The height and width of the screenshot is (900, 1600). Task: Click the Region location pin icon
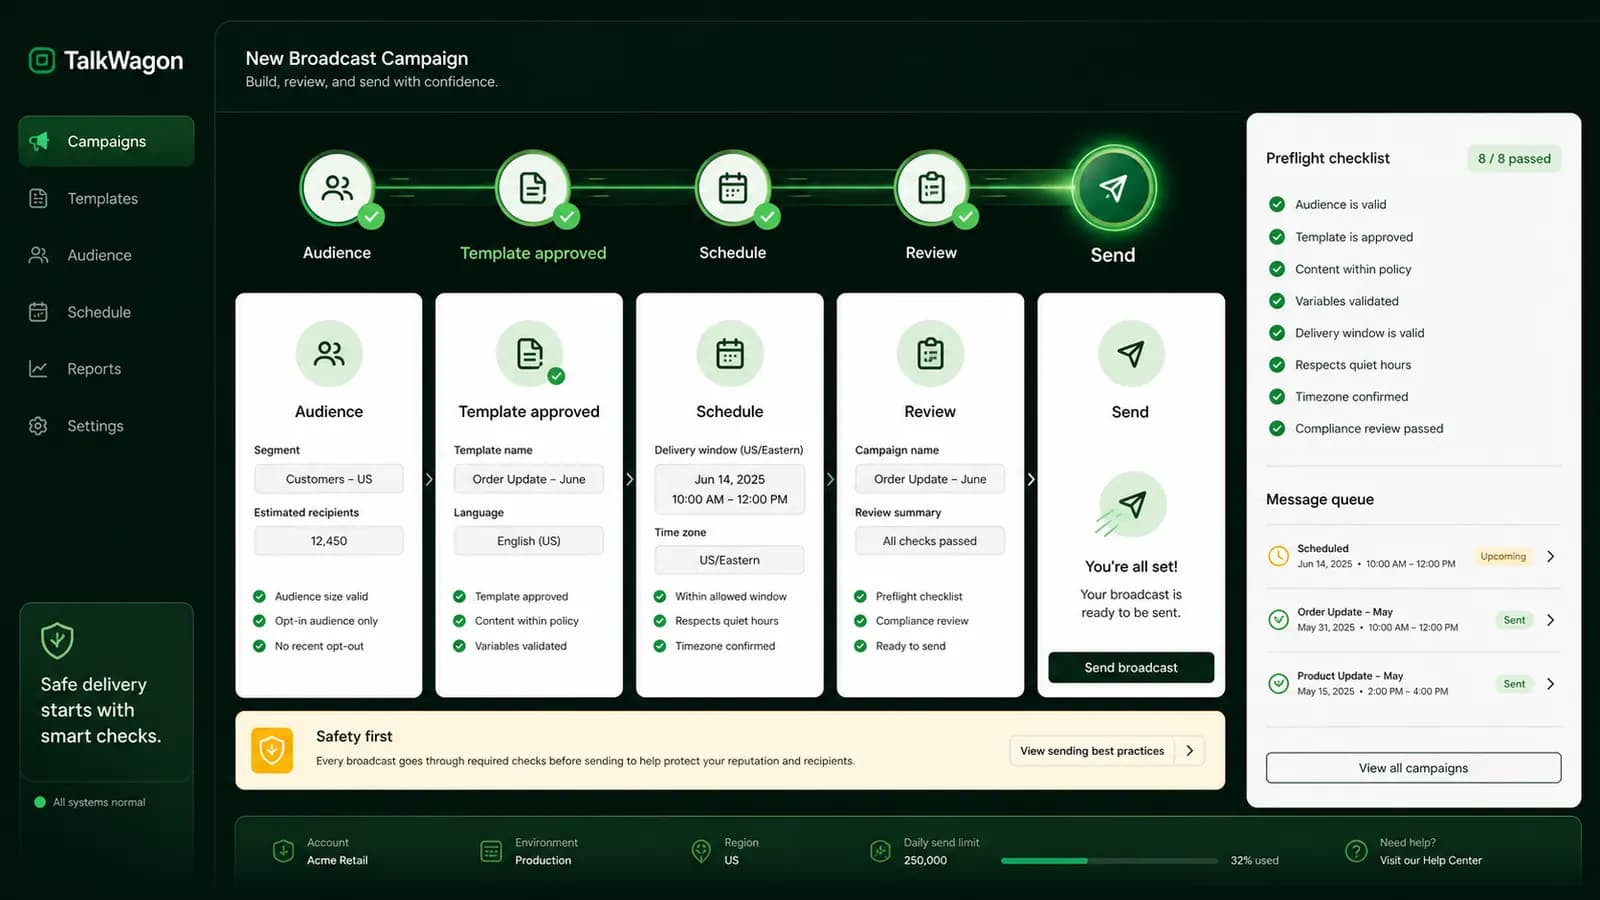[701, 851]
